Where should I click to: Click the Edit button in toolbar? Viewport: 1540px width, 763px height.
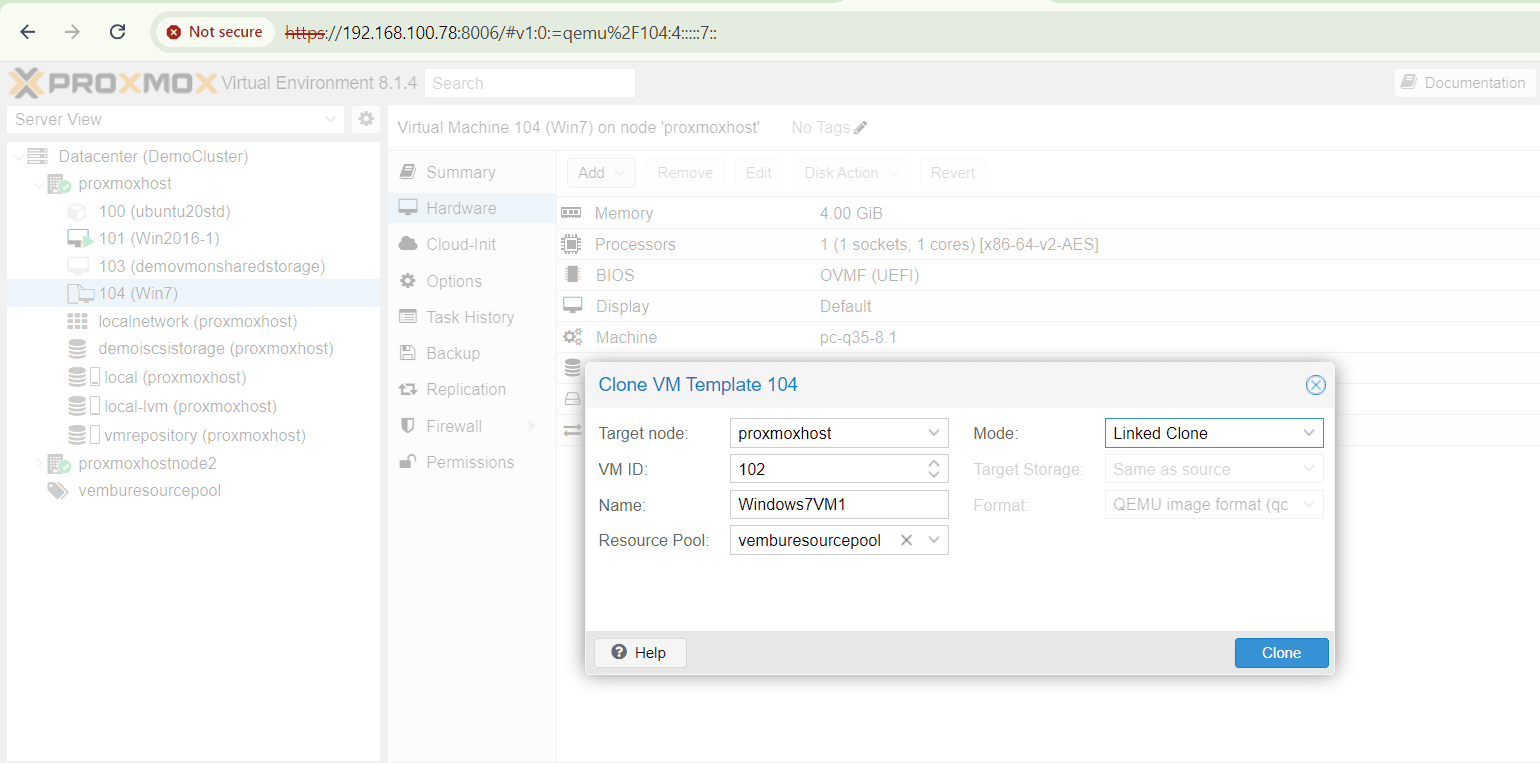point(759,173)
